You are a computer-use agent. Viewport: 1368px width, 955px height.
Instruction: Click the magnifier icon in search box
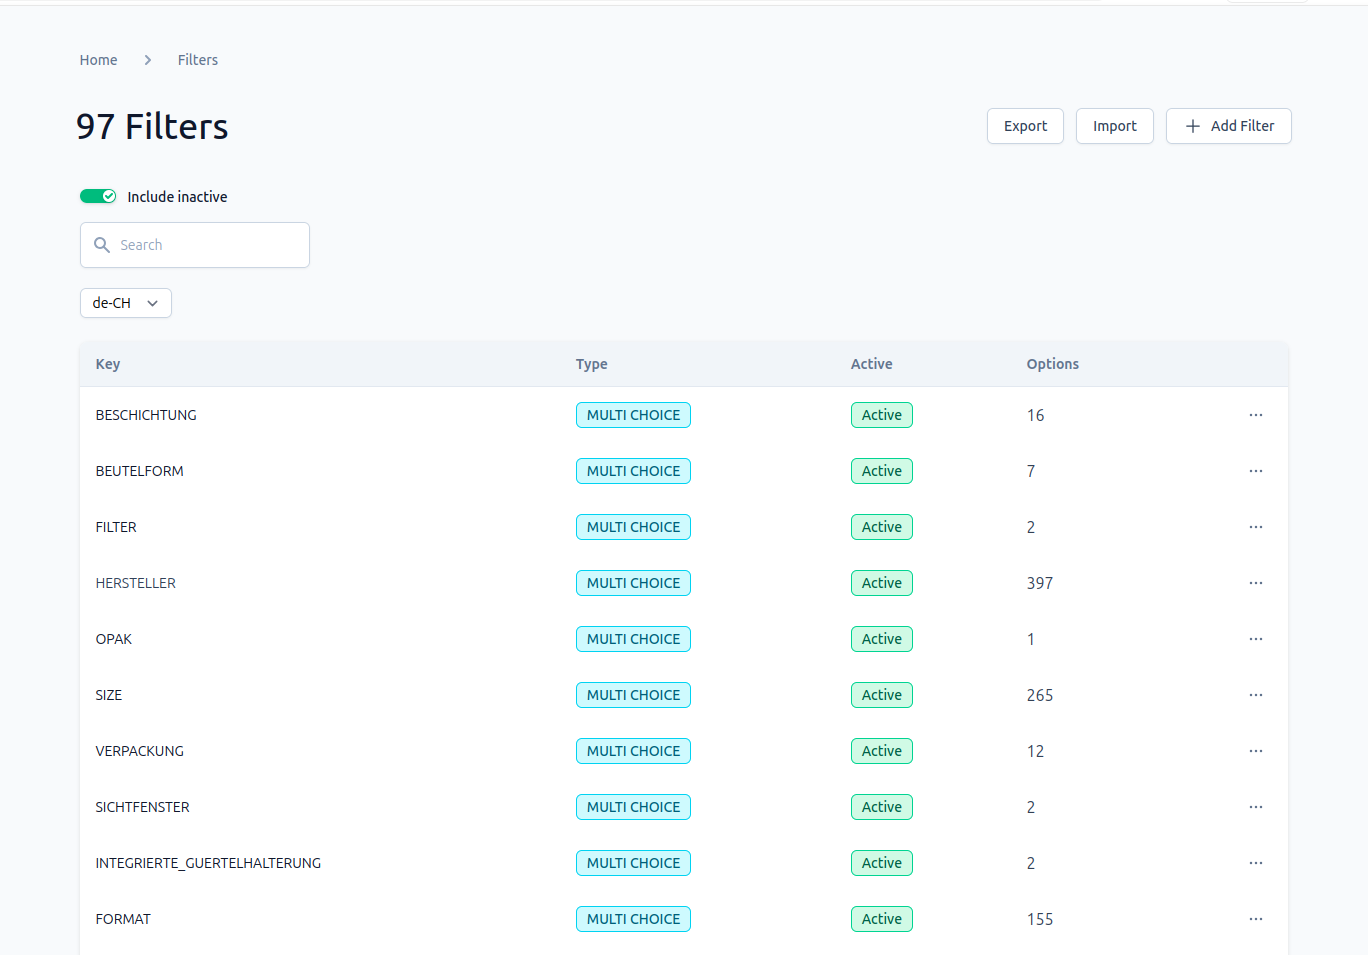click(102, 245)
